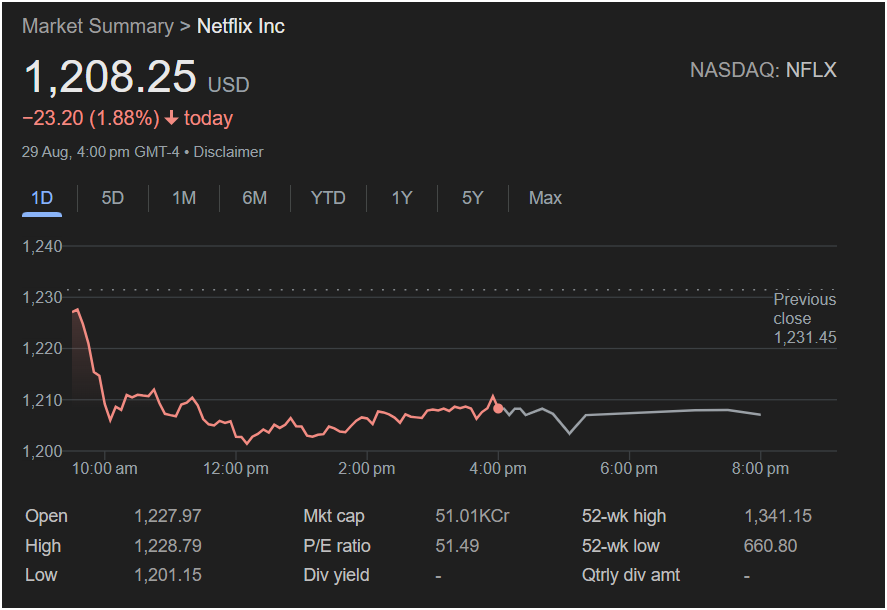Open the Disclaimer link
Viewport: 887px width, 610px height.
[229, 152]
